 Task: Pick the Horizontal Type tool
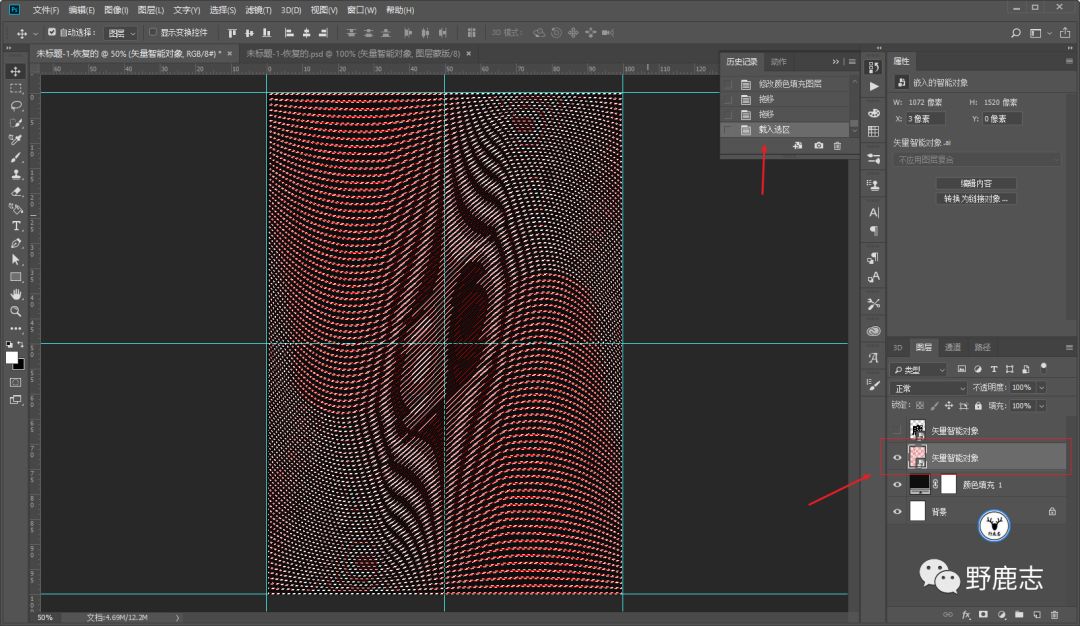pos(16,226)
